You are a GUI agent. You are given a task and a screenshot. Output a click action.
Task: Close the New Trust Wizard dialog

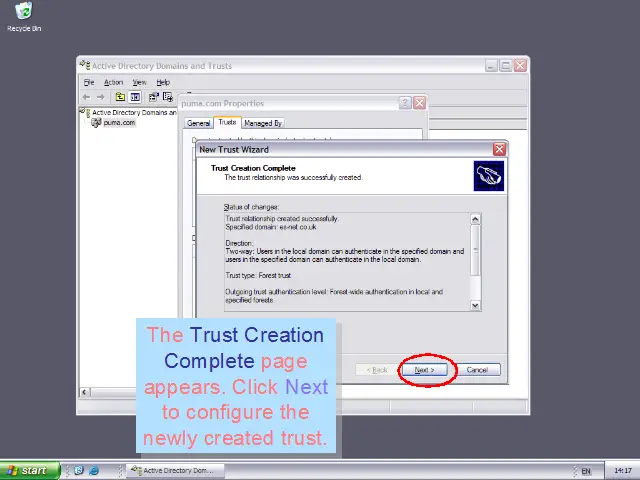tap(499, 149)
